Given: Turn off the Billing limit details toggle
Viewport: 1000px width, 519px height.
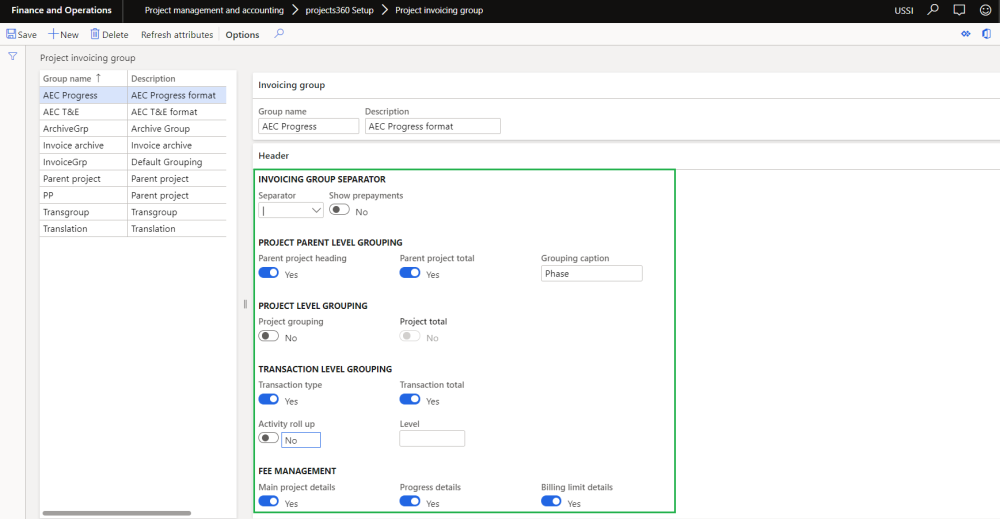Looking at the screenshot, I should tap(551, 501).
